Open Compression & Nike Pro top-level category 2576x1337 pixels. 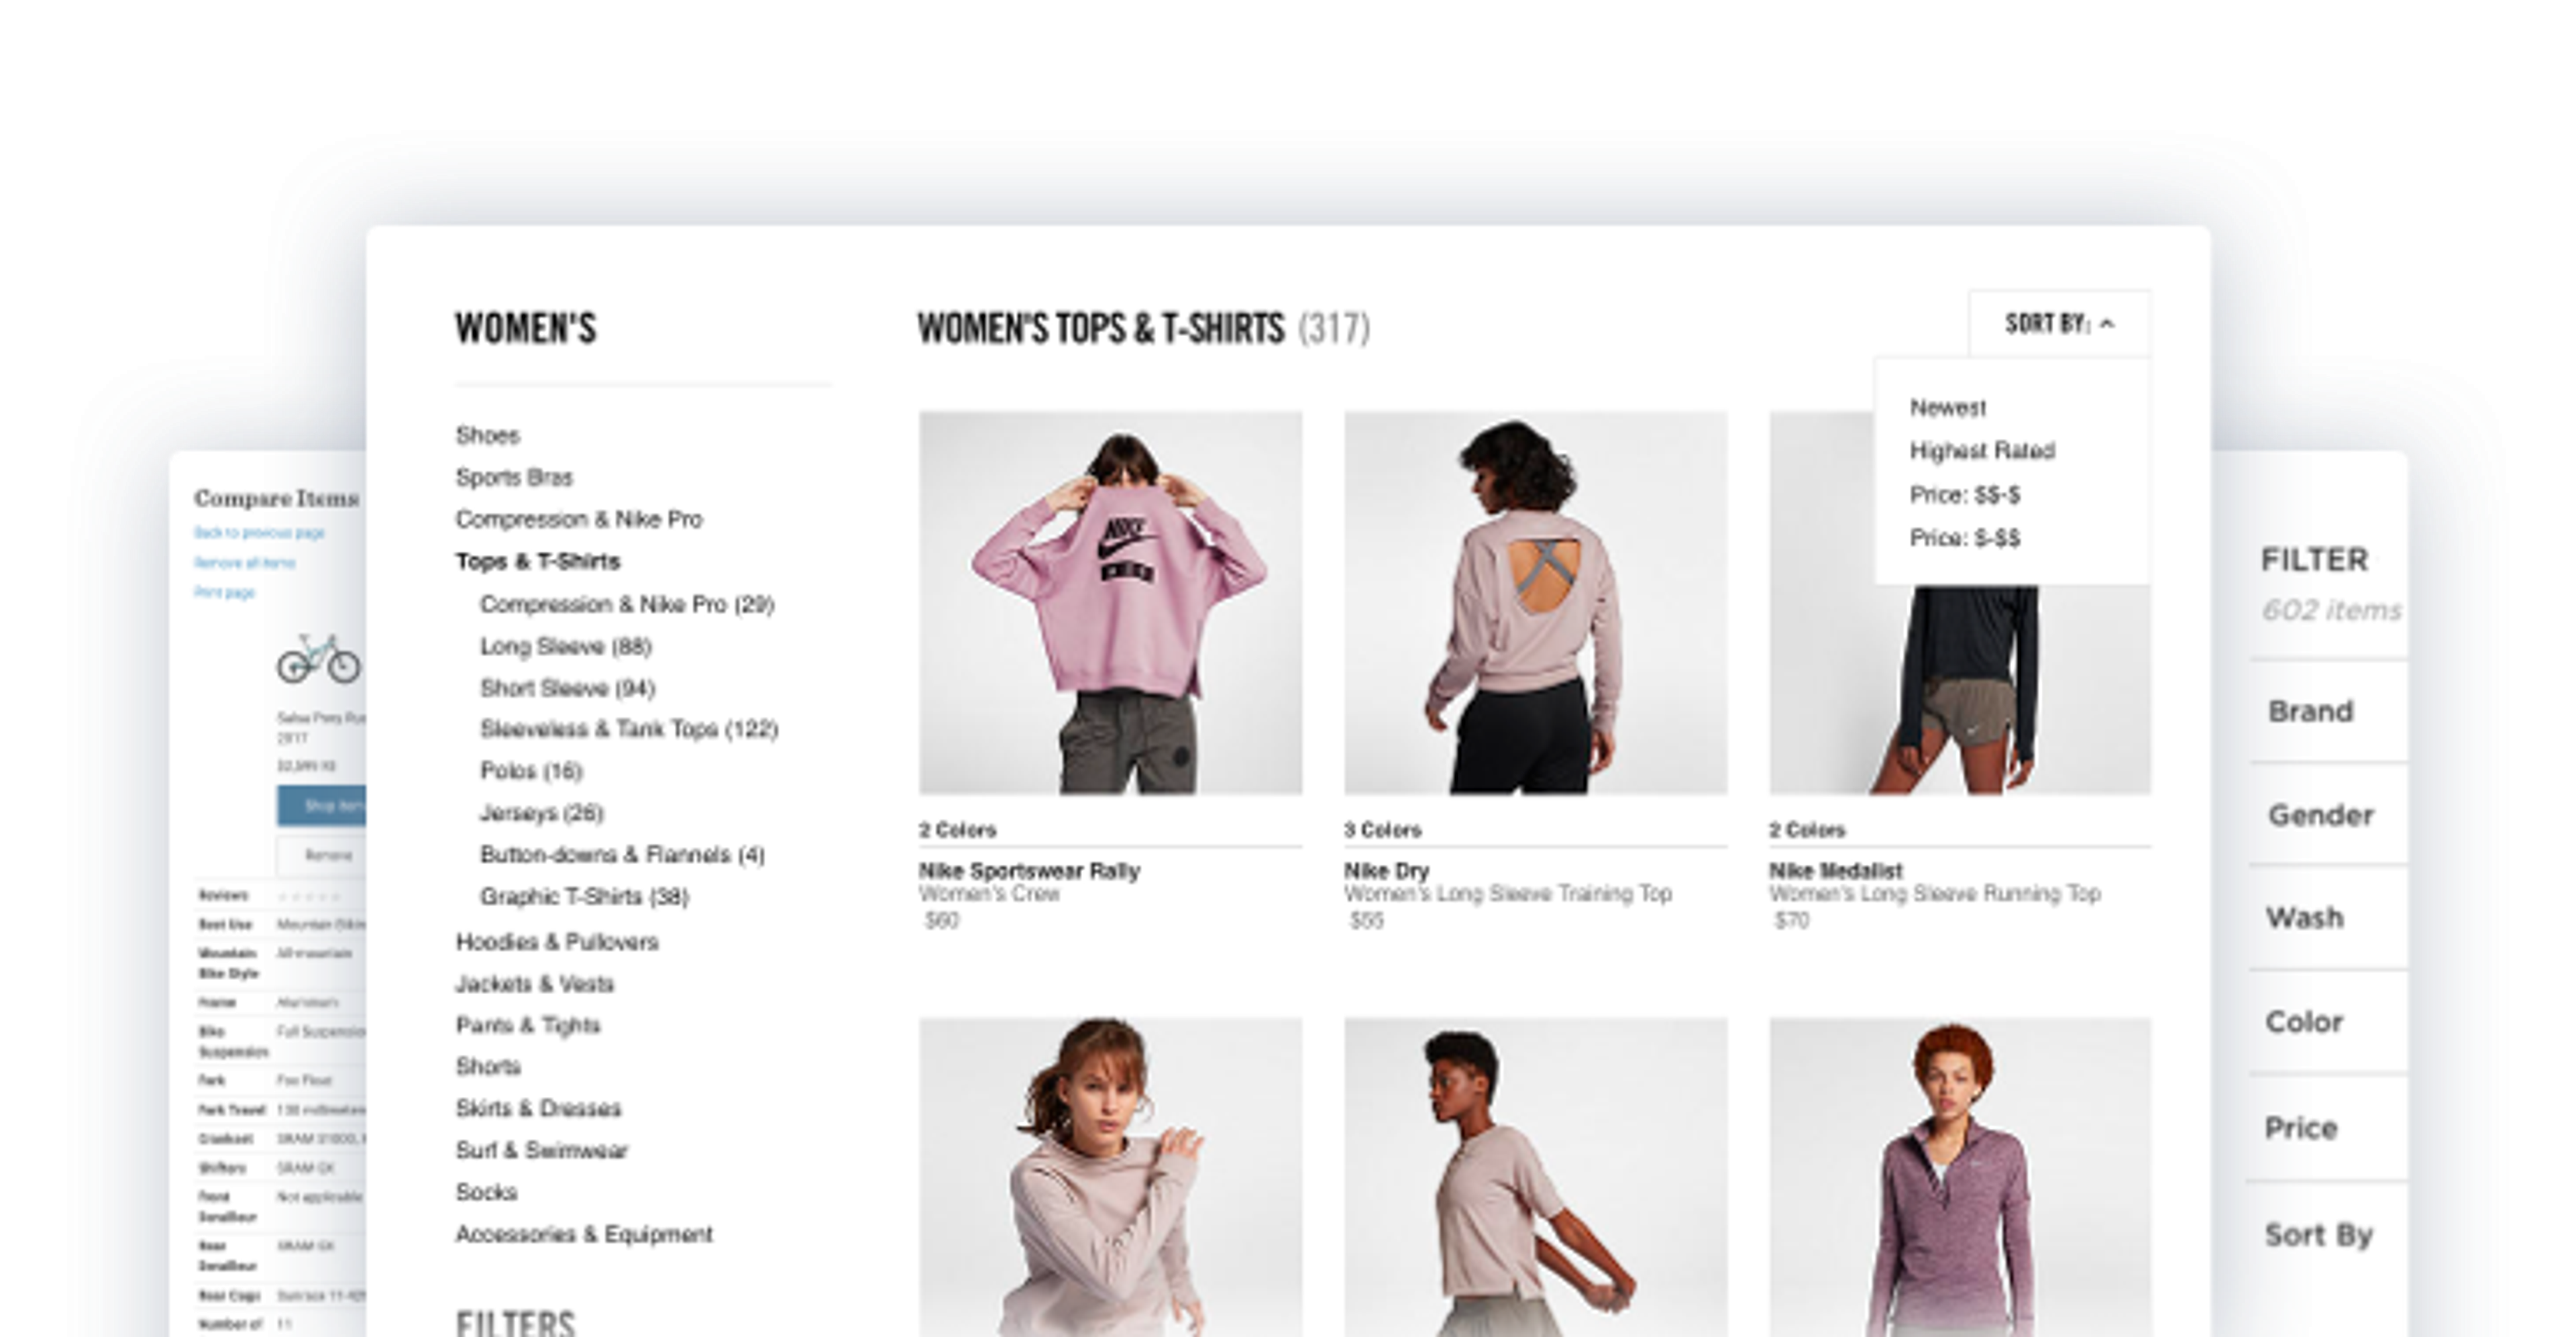[x=579, y=519]
